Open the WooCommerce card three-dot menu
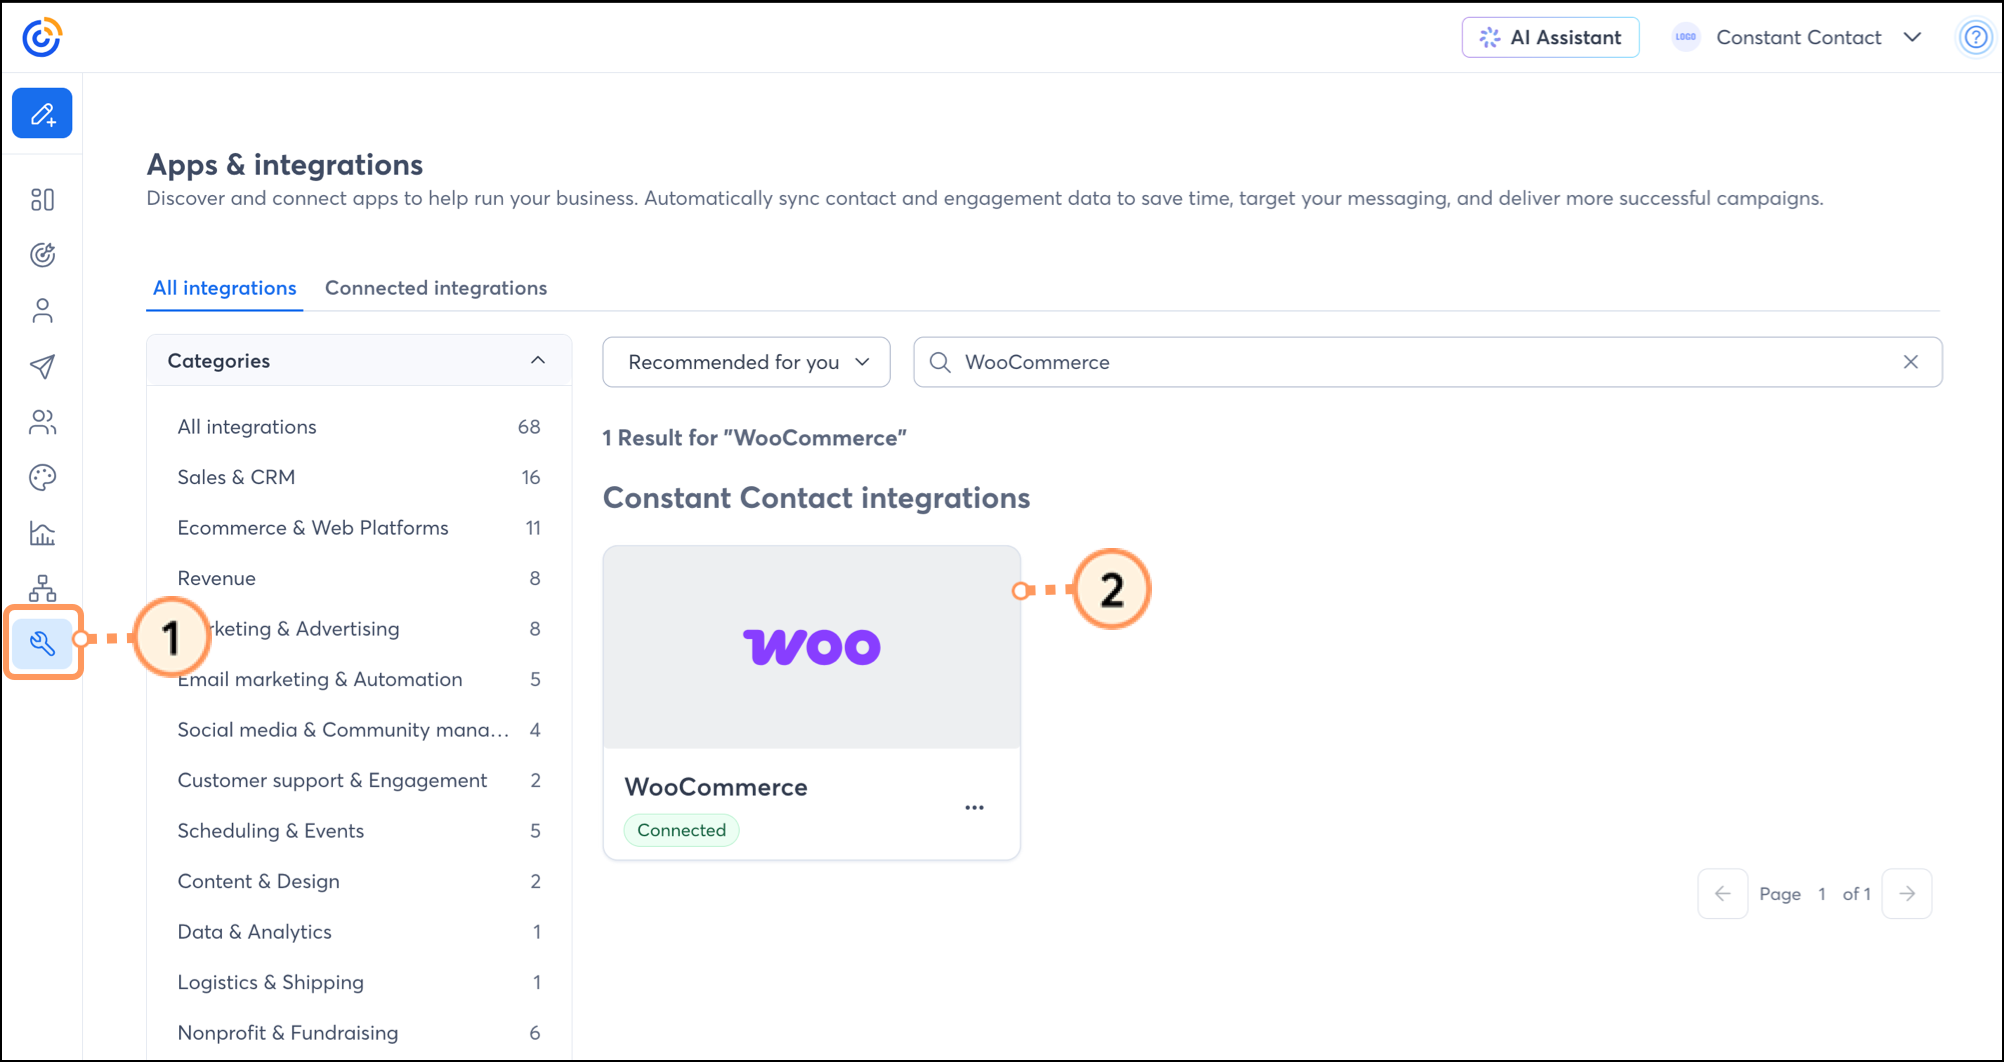Image resolution: width=2004 pixels, height=1062 pixels. (975, 808)
